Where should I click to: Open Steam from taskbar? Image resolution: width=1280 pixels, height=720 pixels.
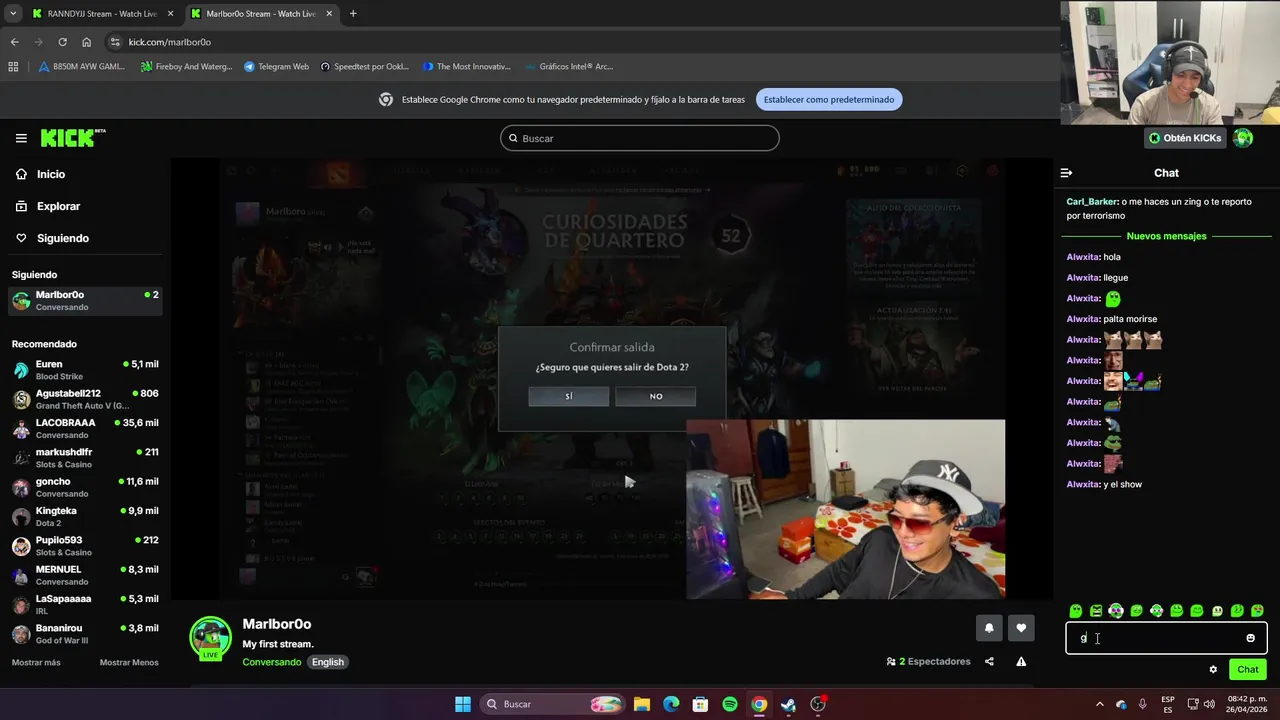(x=789, y=704)
